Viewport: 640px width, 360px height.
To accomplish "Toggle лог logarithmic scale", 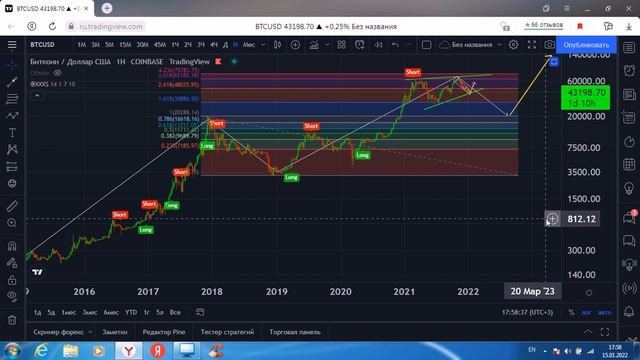I will pos(587,313).
